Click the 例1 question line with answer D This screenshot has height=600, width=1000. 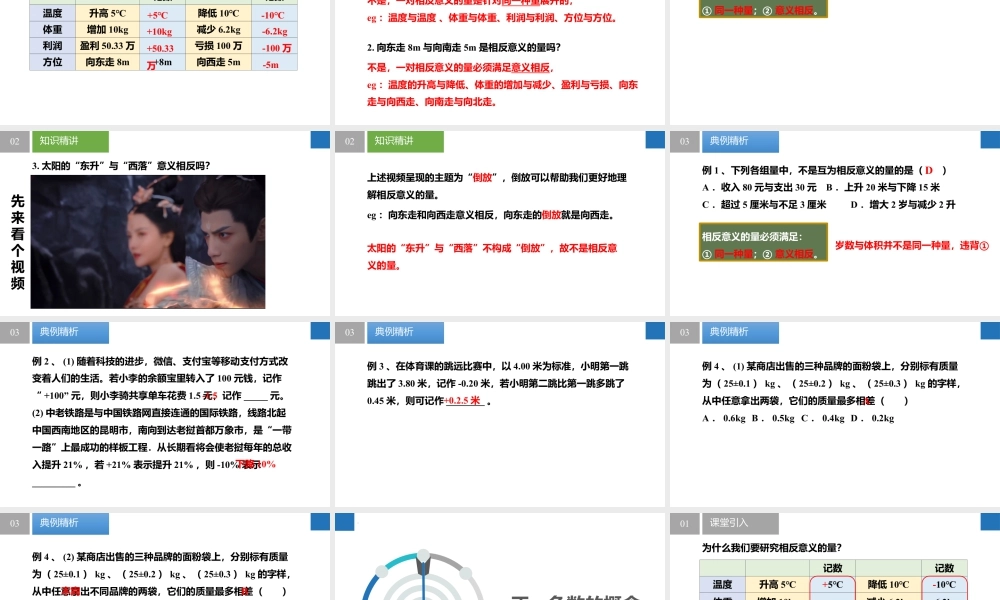click(x=824, y=170)
